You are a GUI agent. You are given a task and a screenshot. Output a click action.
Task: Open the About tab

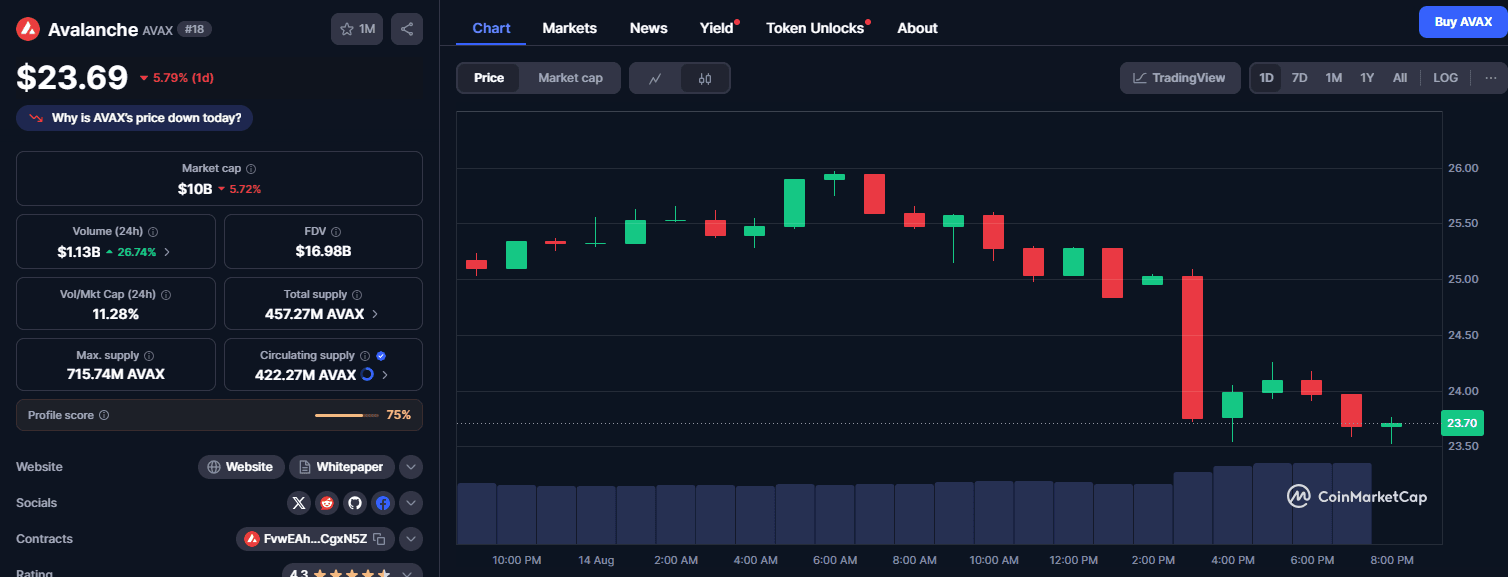pyautogui.click(x=918, y=28)
